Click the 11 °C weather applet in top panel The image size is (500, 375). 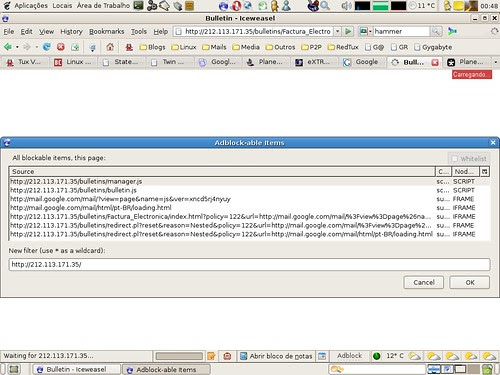(422, 6)
